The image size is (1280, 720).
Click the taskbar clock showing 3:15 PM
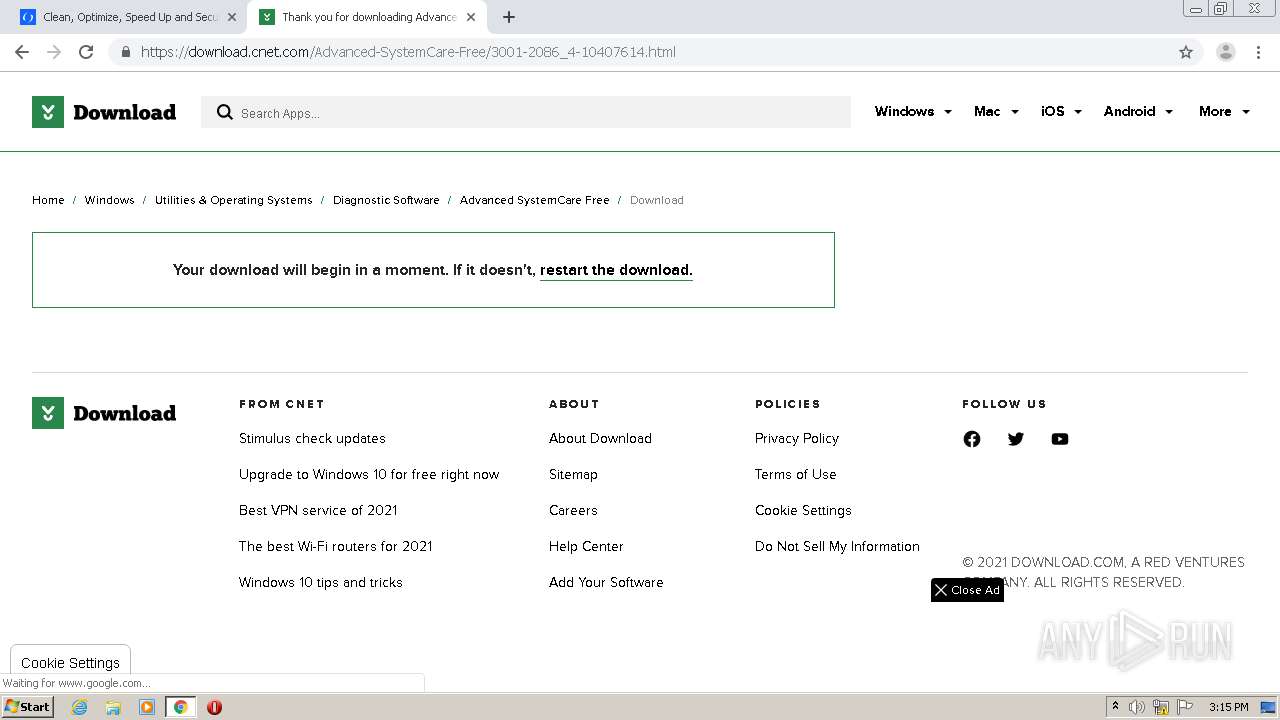click(1228, 707)
